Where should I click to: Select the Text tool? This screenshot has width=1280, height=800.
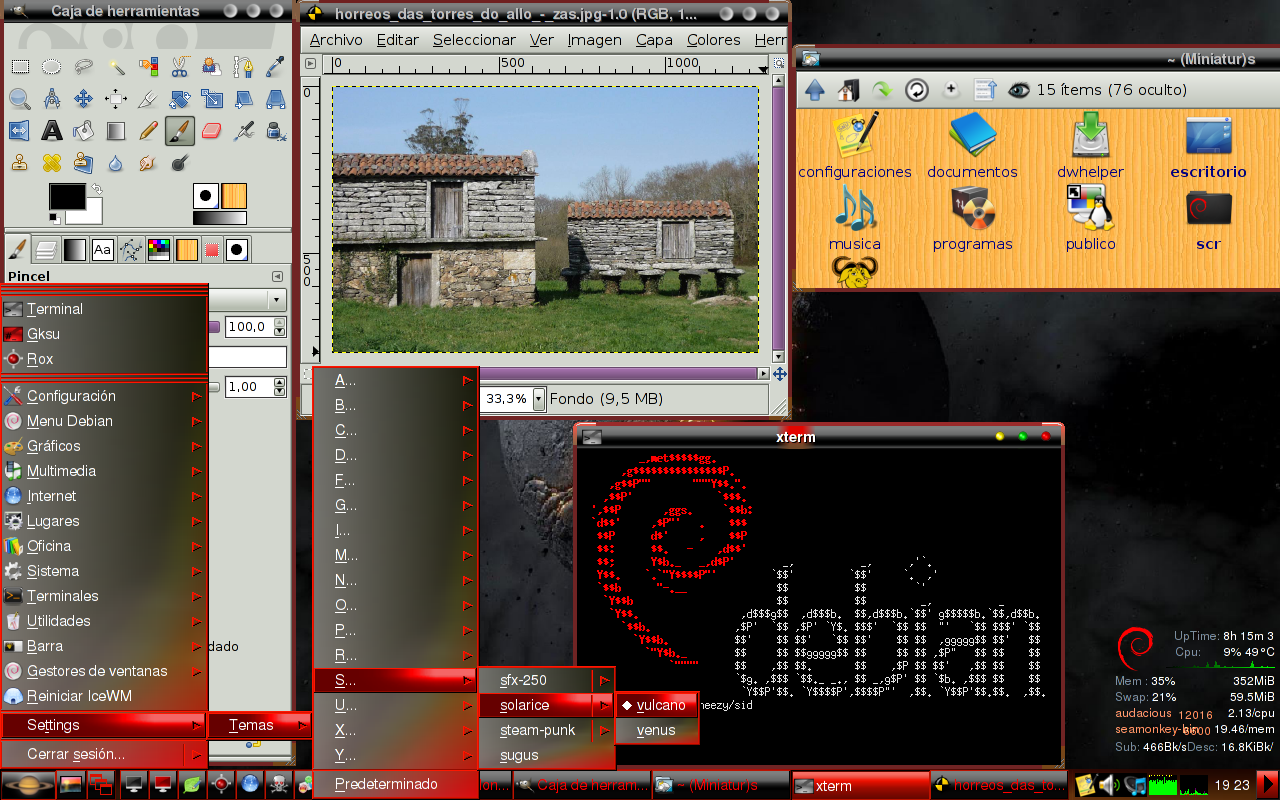52,131
